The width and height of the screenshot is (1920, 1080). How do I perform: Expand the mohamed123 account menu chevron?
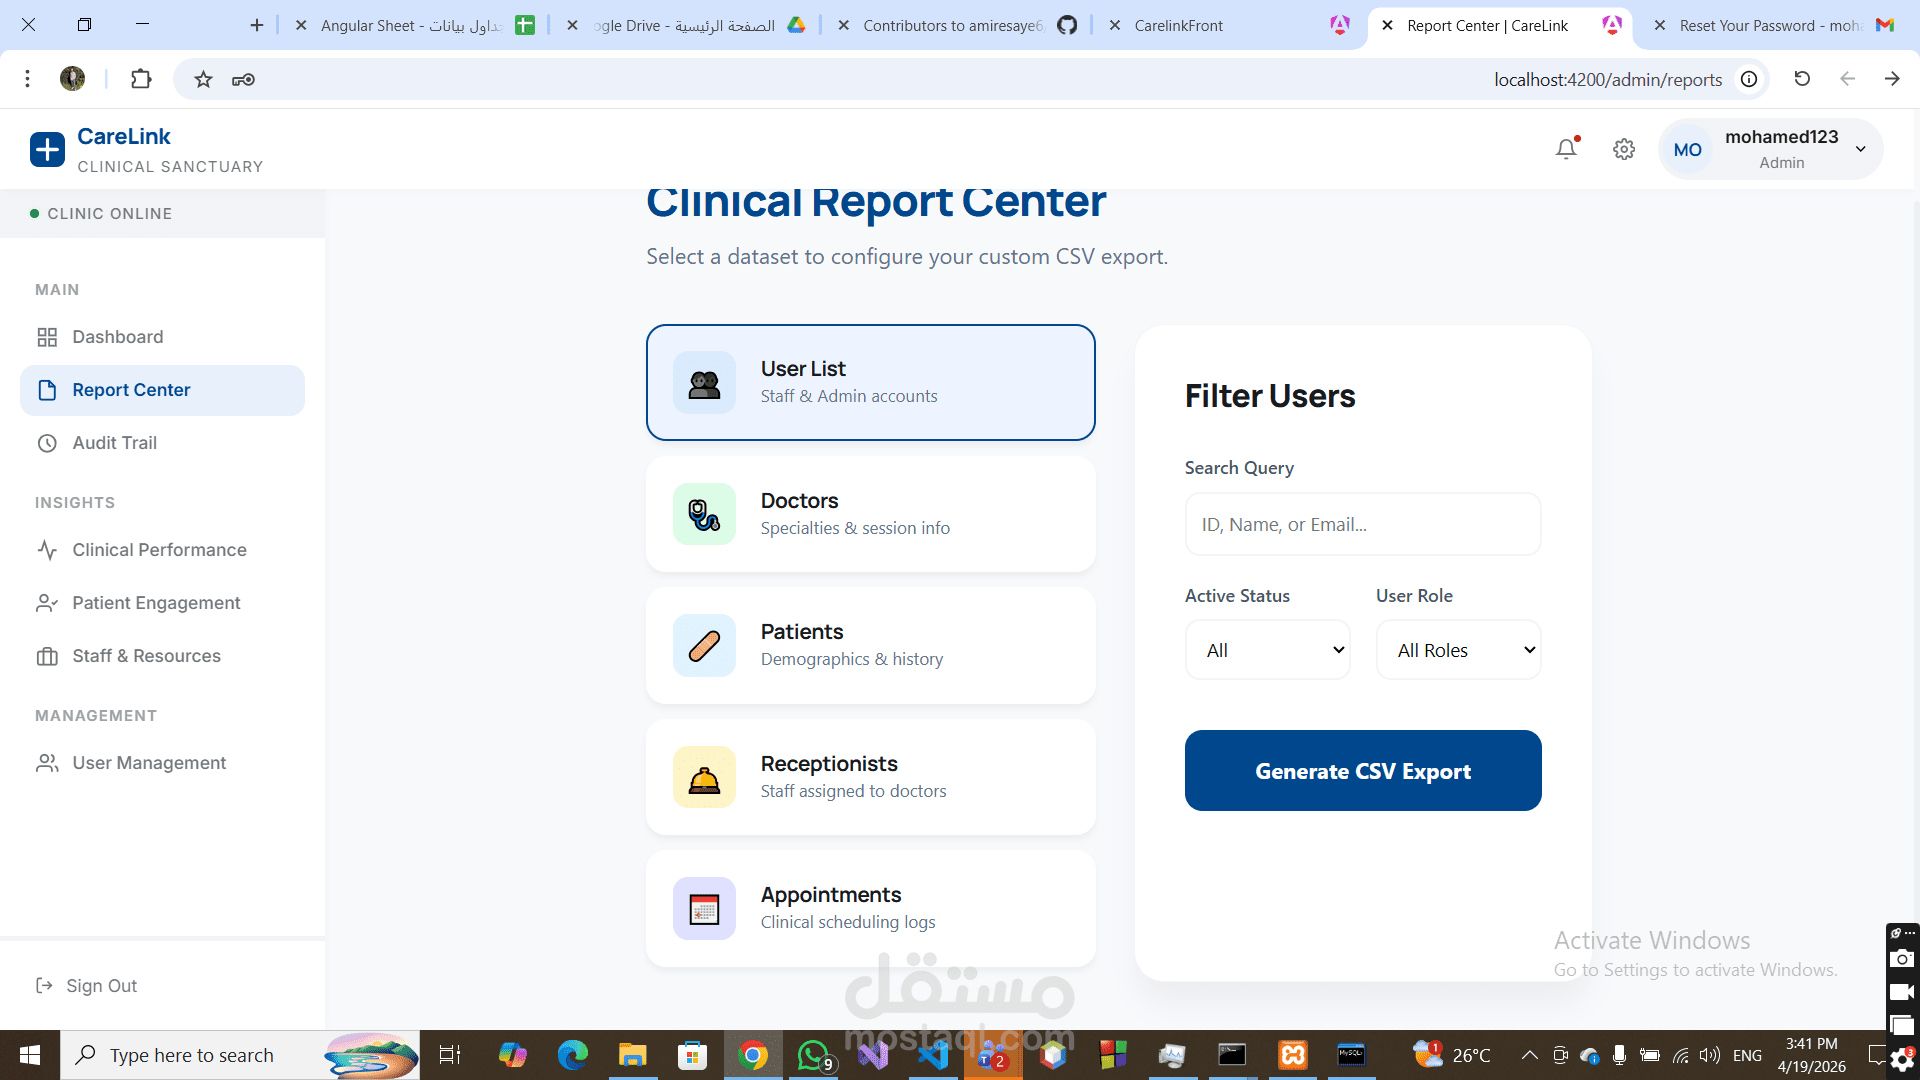tap(1860, 149)
